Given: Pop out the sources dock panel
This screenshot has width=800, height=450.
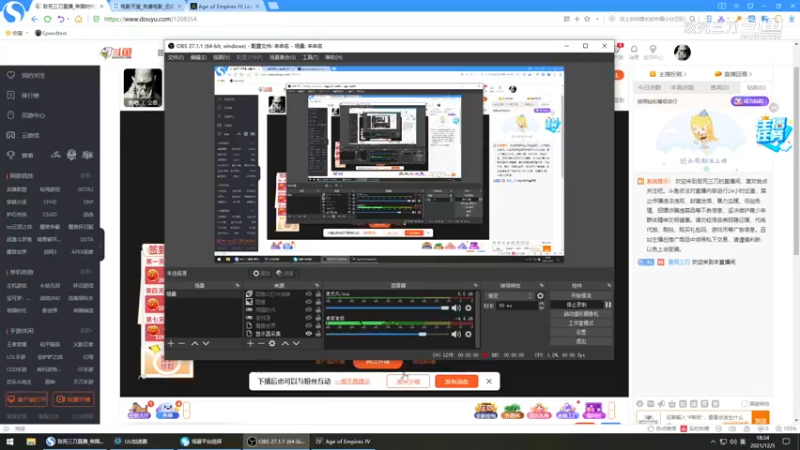Looking at the screenshot, I should [x=317, y=286].
